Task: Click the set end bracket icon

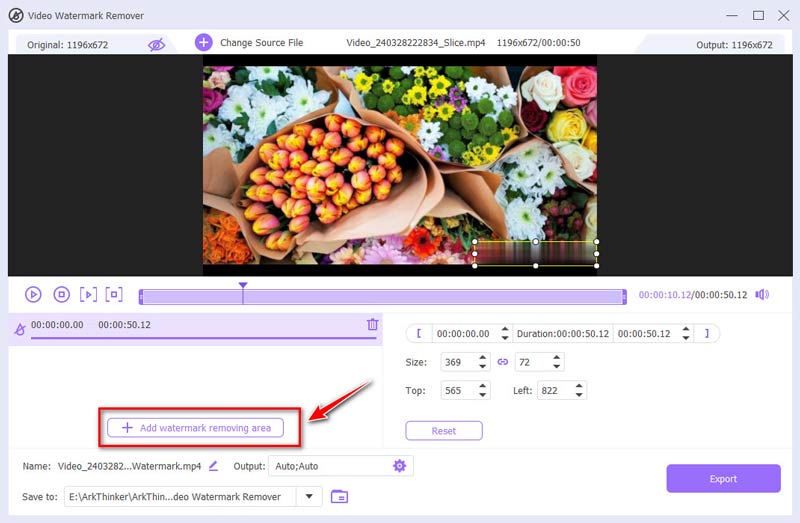Action: [707, 333]
